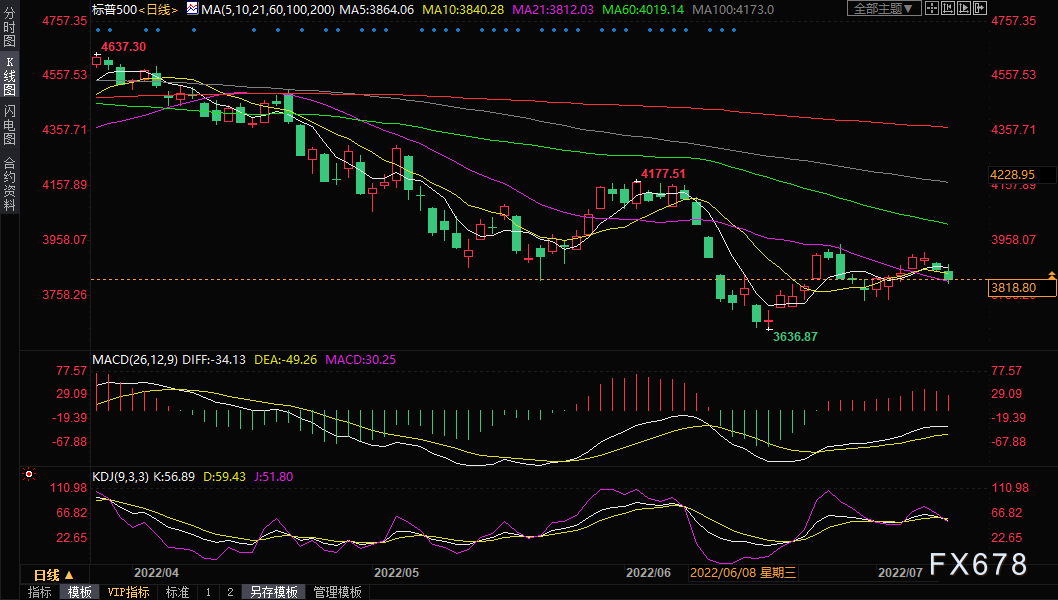Click the crosshair cursor icon
1058x600 pixels.
[x=932, y=8]
